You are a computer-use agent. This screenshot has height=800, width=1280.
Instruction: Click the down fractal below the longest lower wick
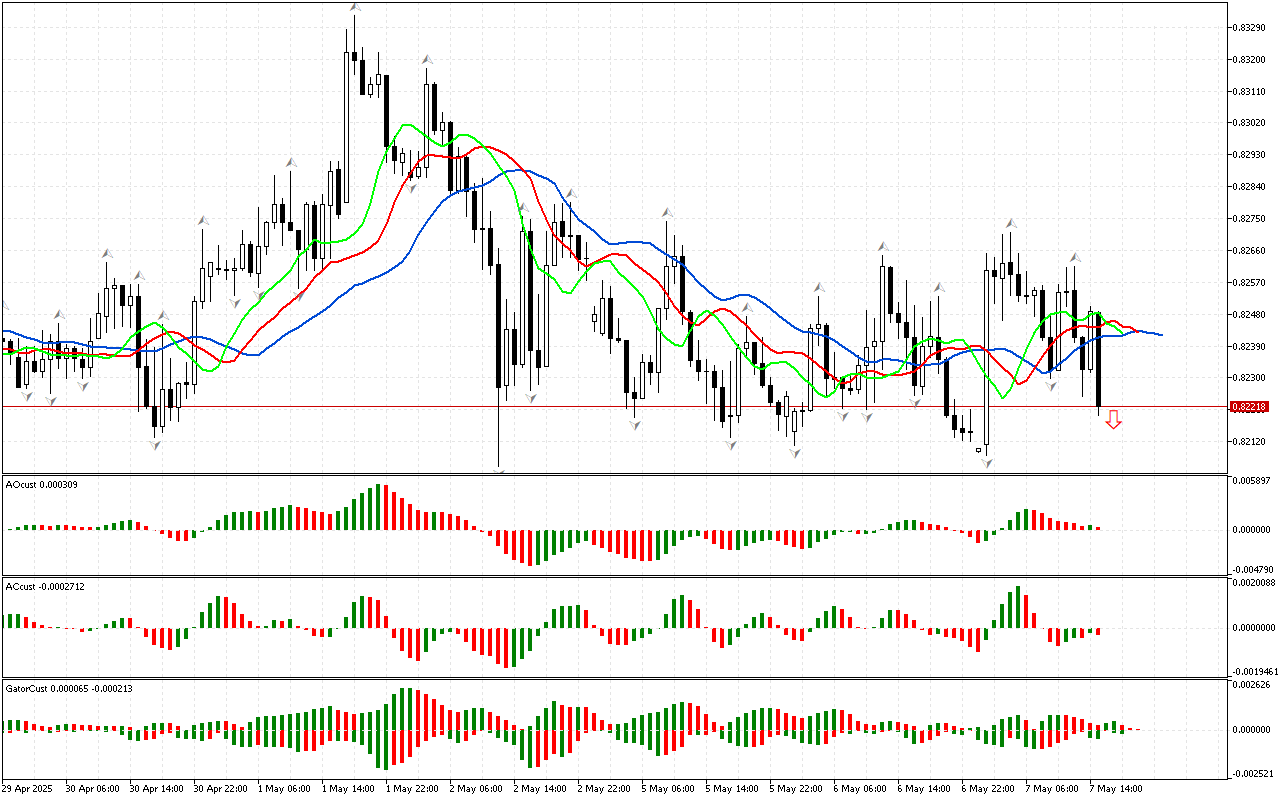click(498, 472)
